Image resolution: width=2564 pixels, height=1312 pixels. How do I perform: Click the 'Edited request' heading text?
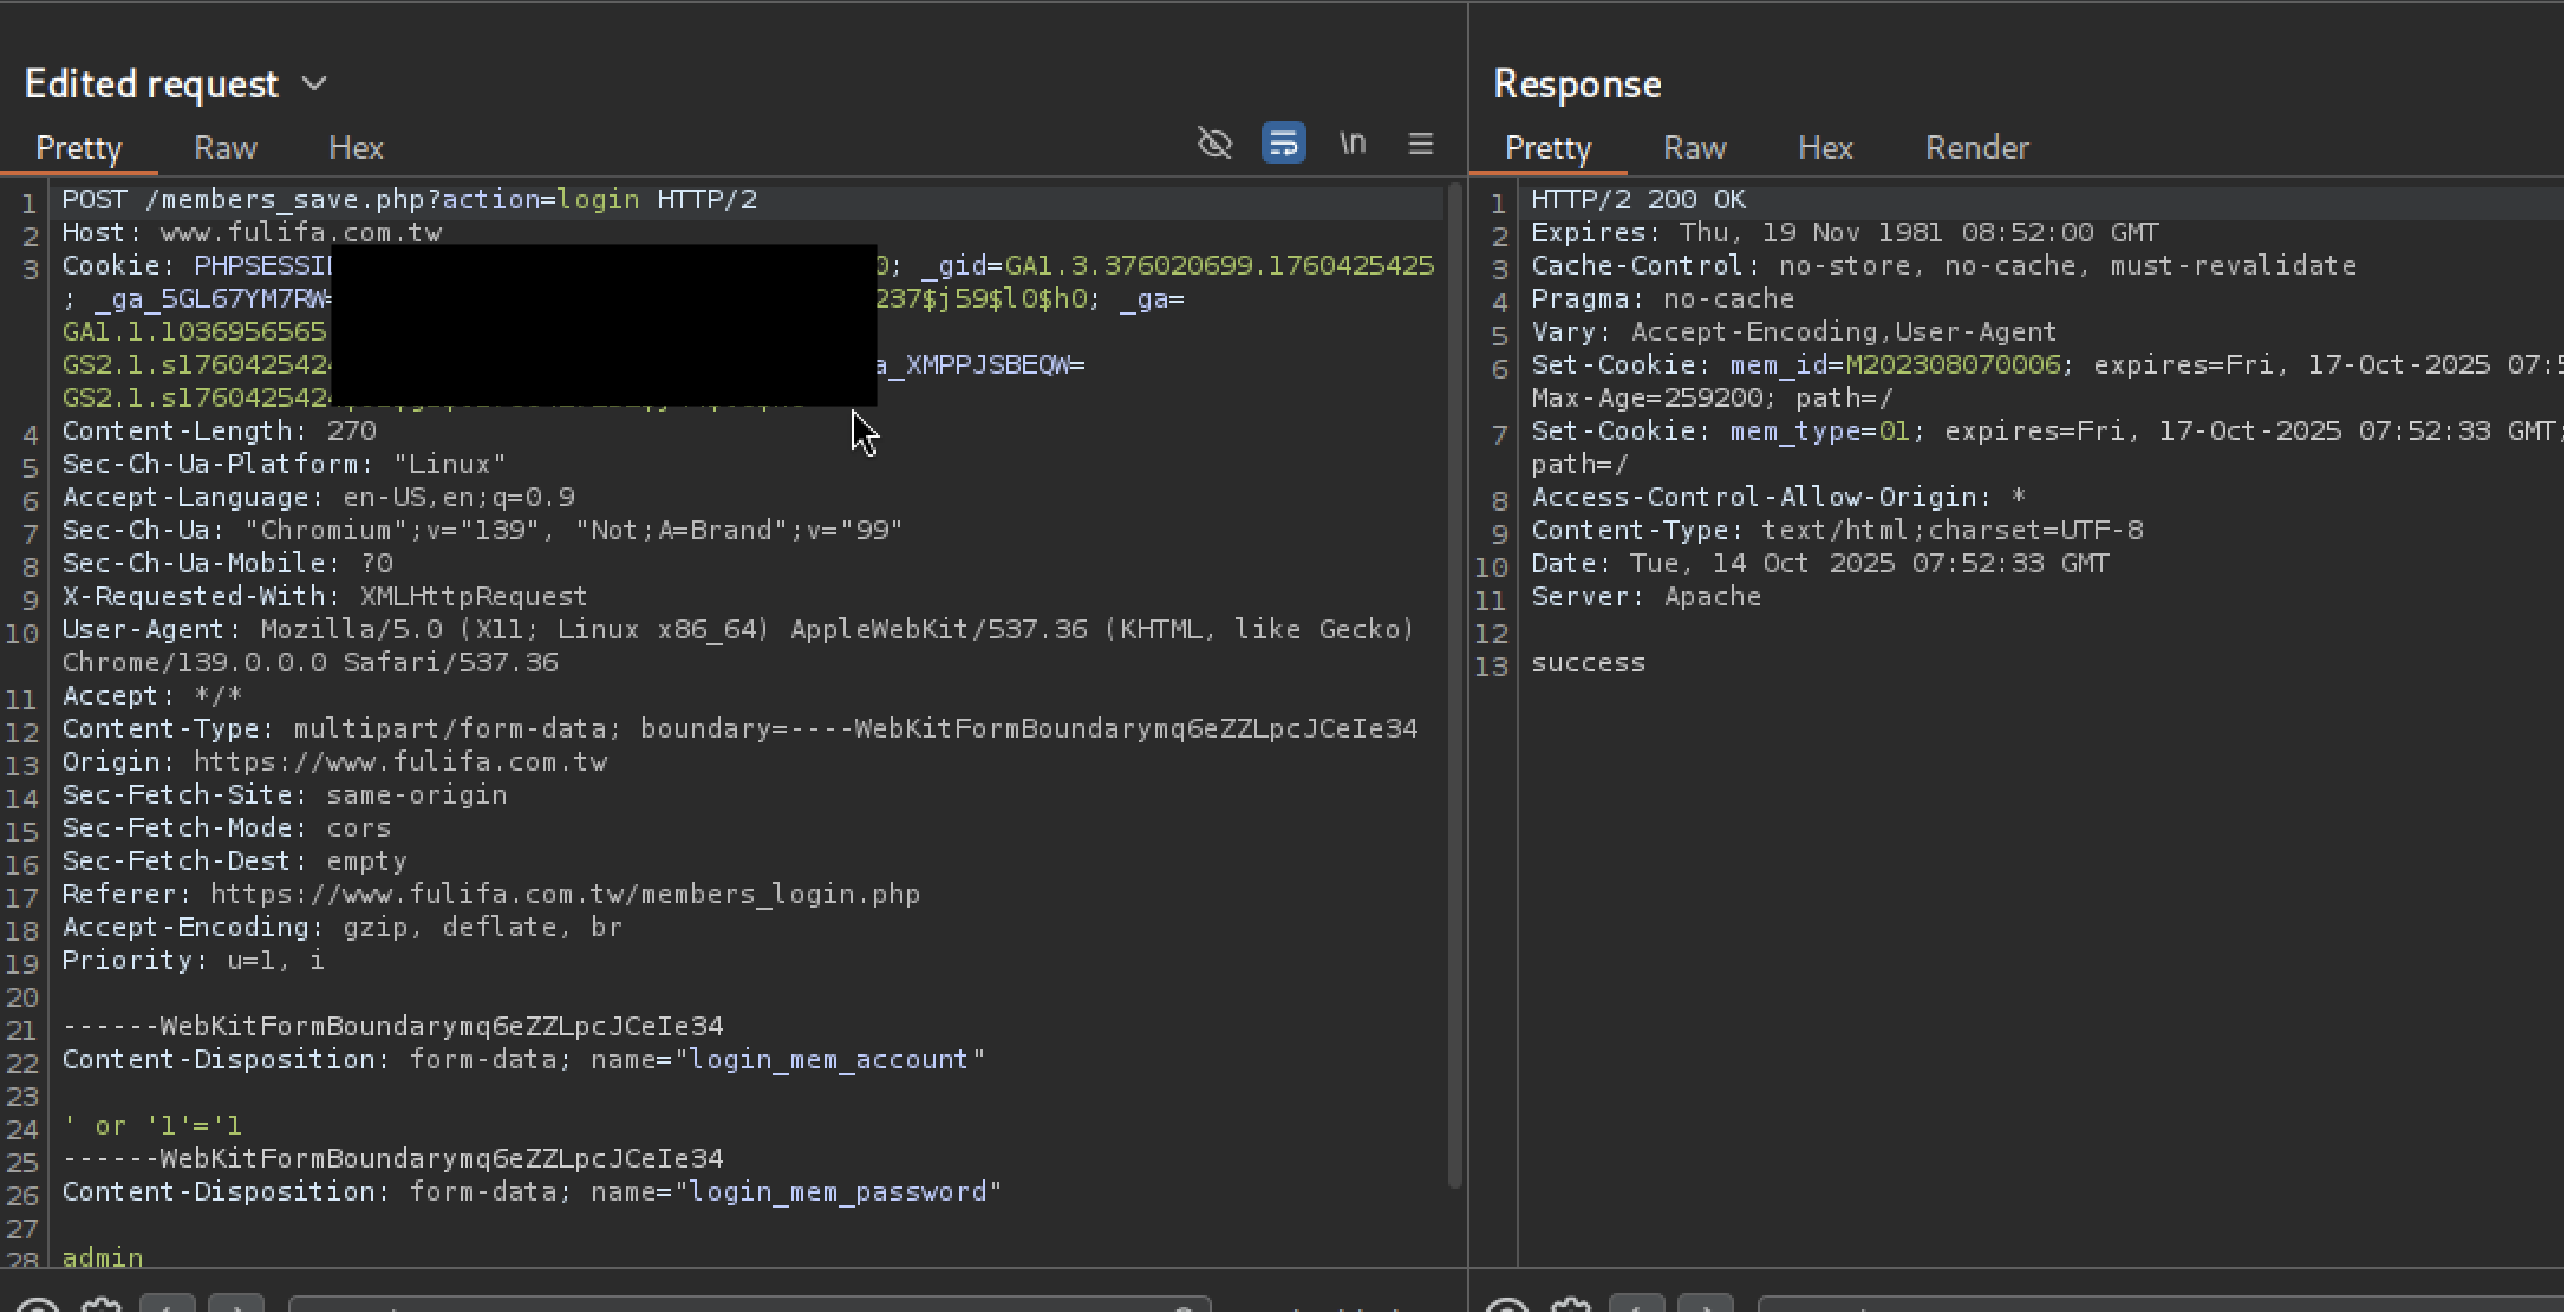(151, 84)
